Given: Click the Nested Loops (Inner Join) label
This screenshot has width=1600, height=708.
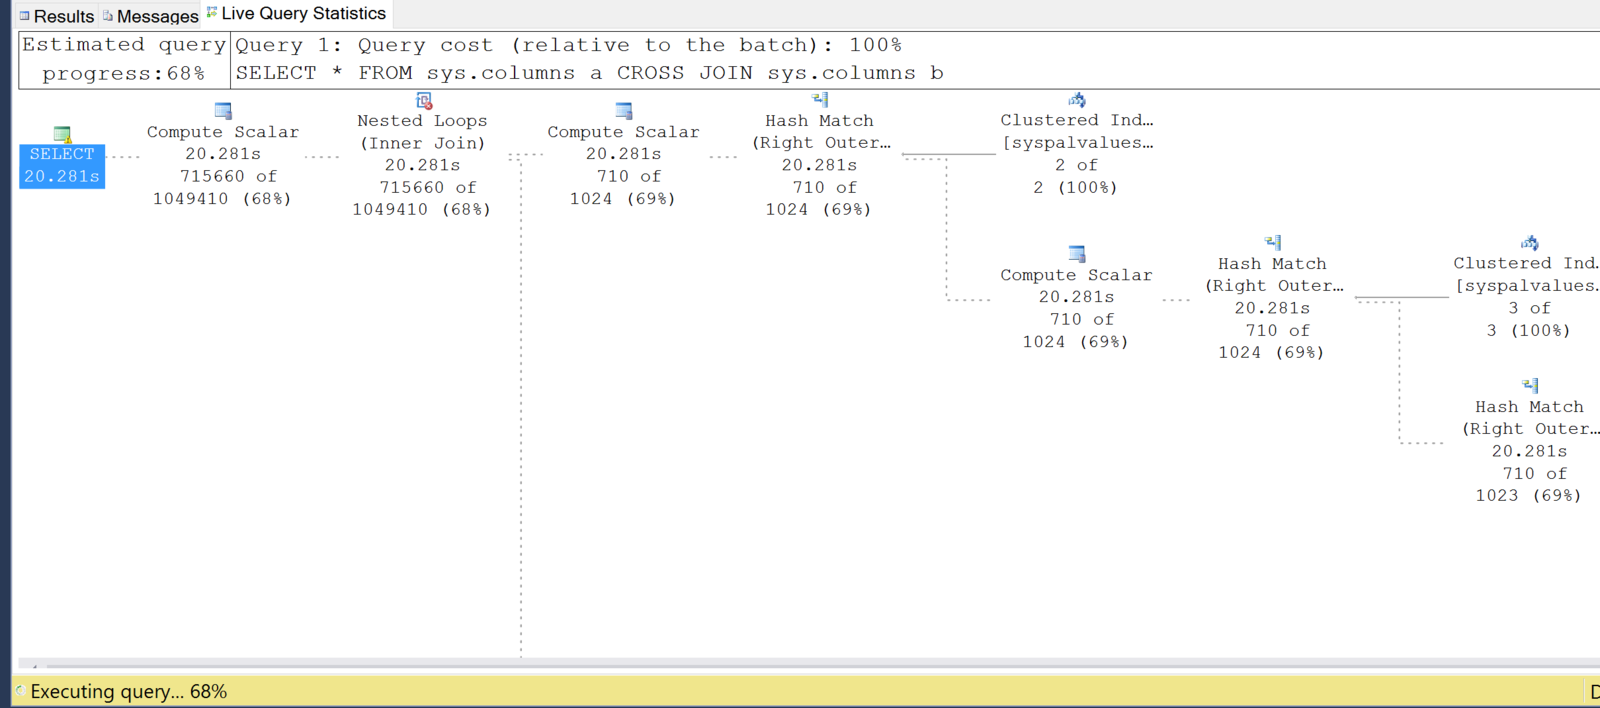Looking at the screenshot, I should point(423,132).
